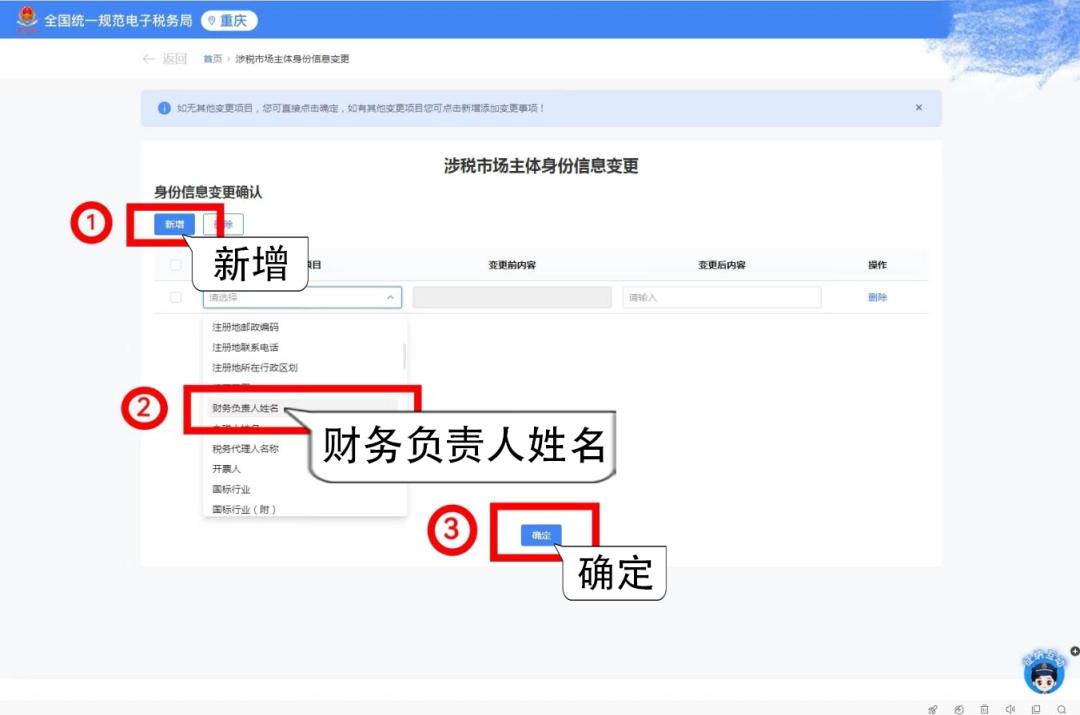Click the 首页 breadcrumb link
The image size is (1080, 715).
pos(213,59)
